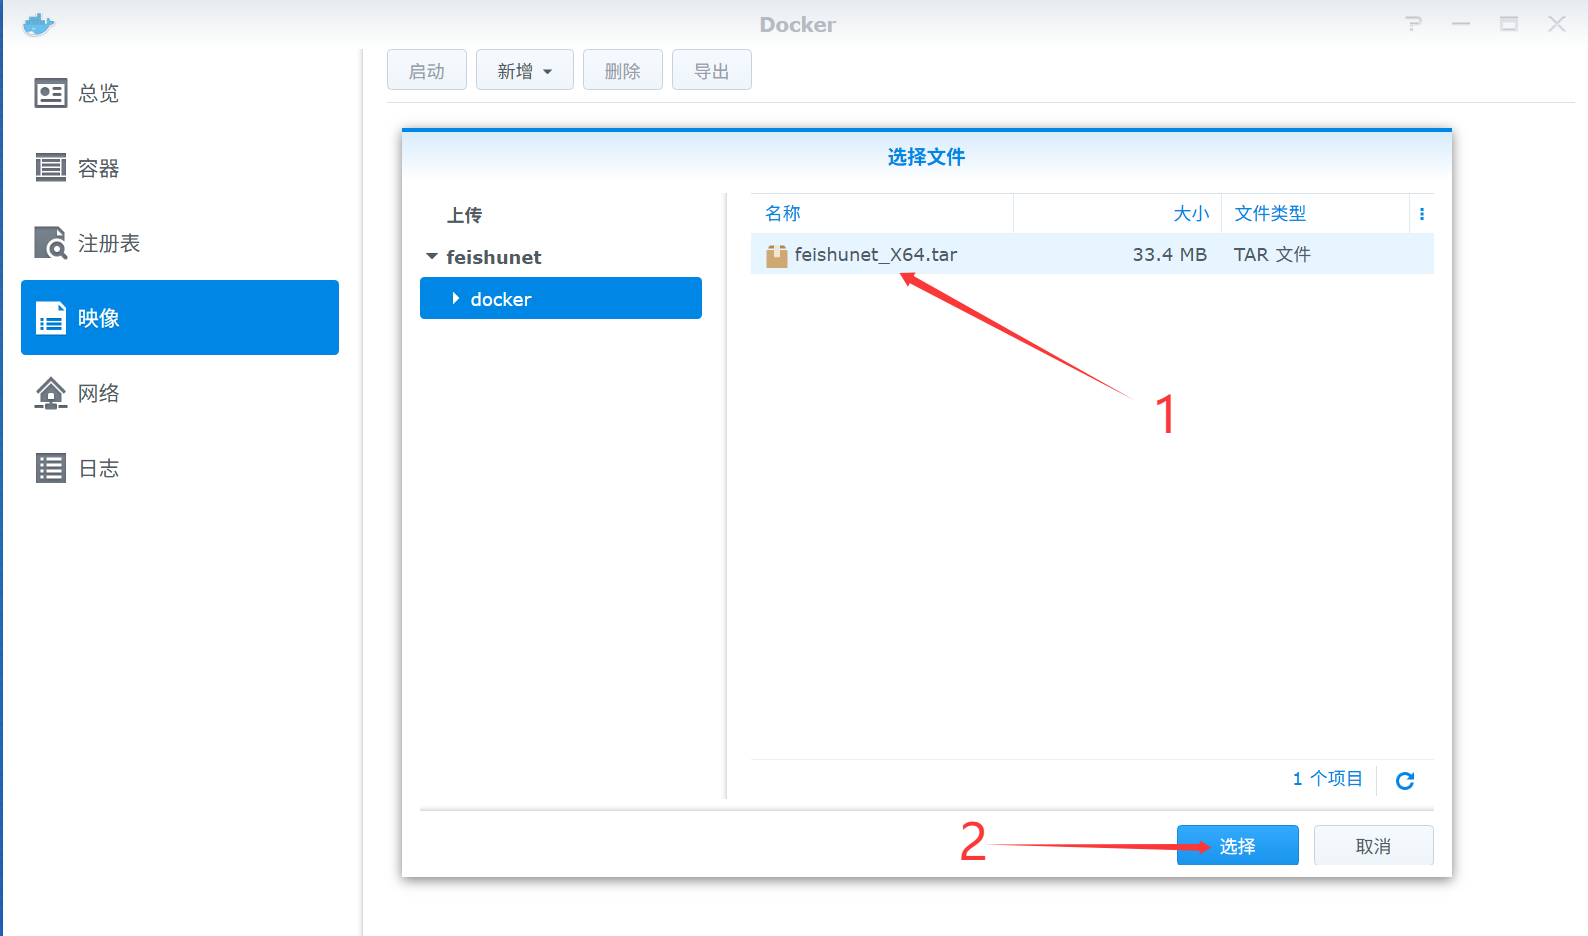1588x936 pixels.
Task: Refresh the file list
Action: 1405,780
